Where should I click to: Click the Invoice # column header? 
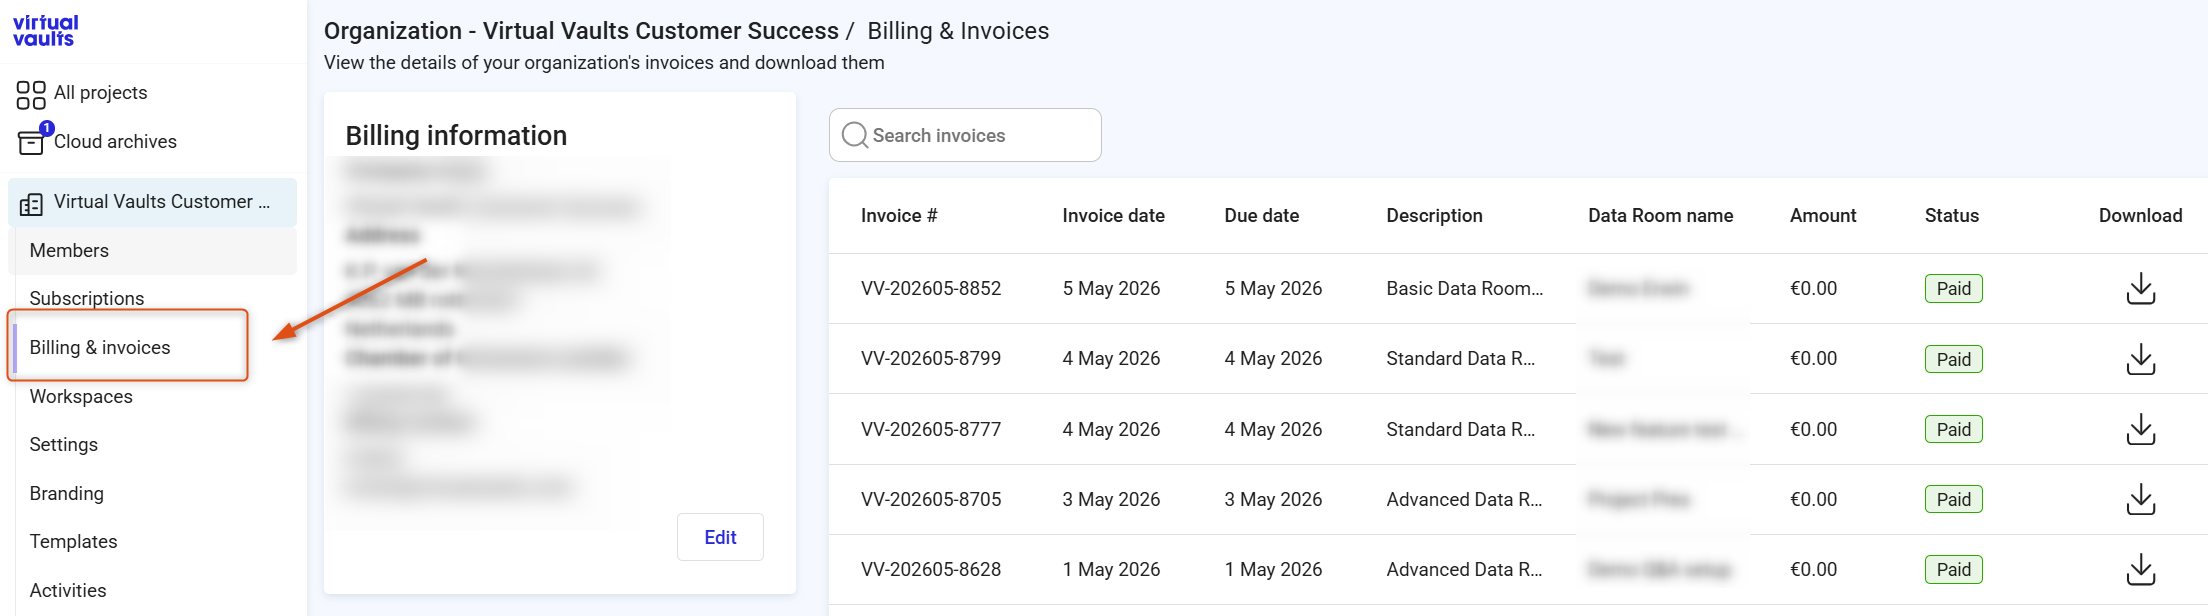click(899, 215)
